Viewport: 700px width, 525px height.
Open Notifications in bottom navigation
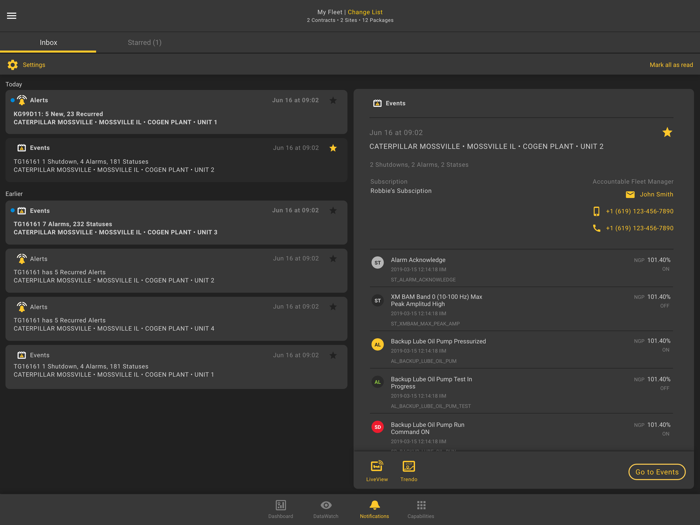point(374,509)
